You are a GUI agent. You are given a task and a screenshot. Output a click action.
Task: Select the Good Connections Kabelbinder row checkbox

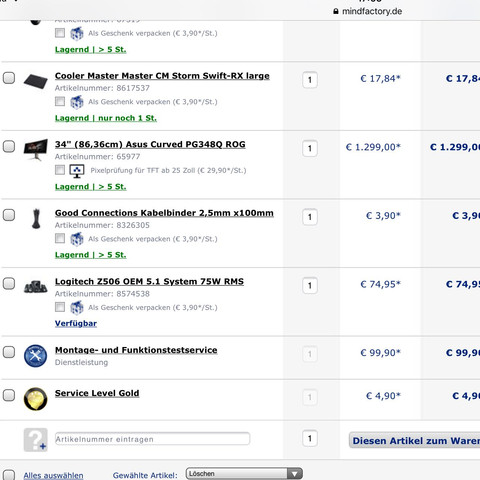(9, 215)
